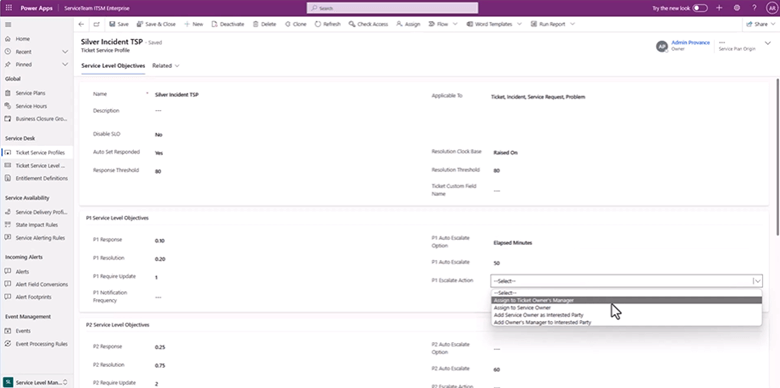Click the Resolution Clock Base value Raised On
780x388 pixels.
[x=505, y=153]
